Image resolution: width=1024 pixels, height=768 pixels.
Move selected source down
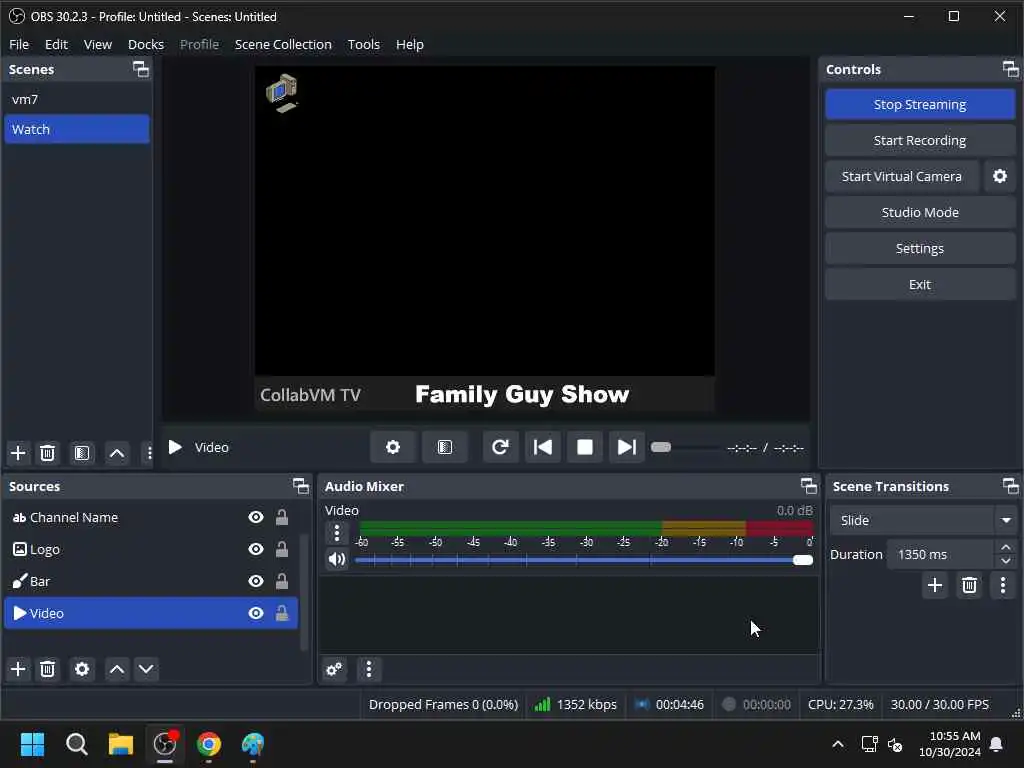[x=146, y=669]
